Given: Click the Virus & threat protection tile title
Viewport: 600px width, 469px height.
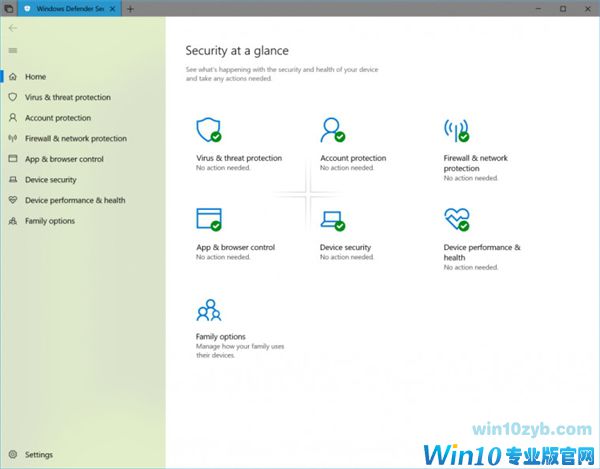Looking at the screenshot, I should point(239,158).
